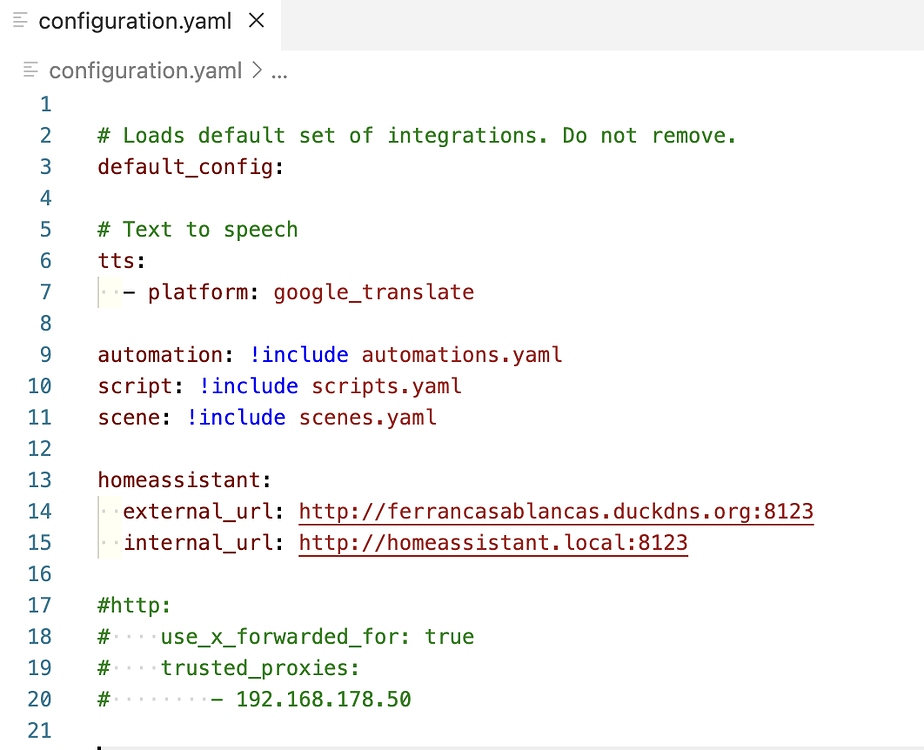Close the configuration.yaml tab
The width and height of the screenshot is (924, 750).
pyautogui.click(x=256, y=20)
